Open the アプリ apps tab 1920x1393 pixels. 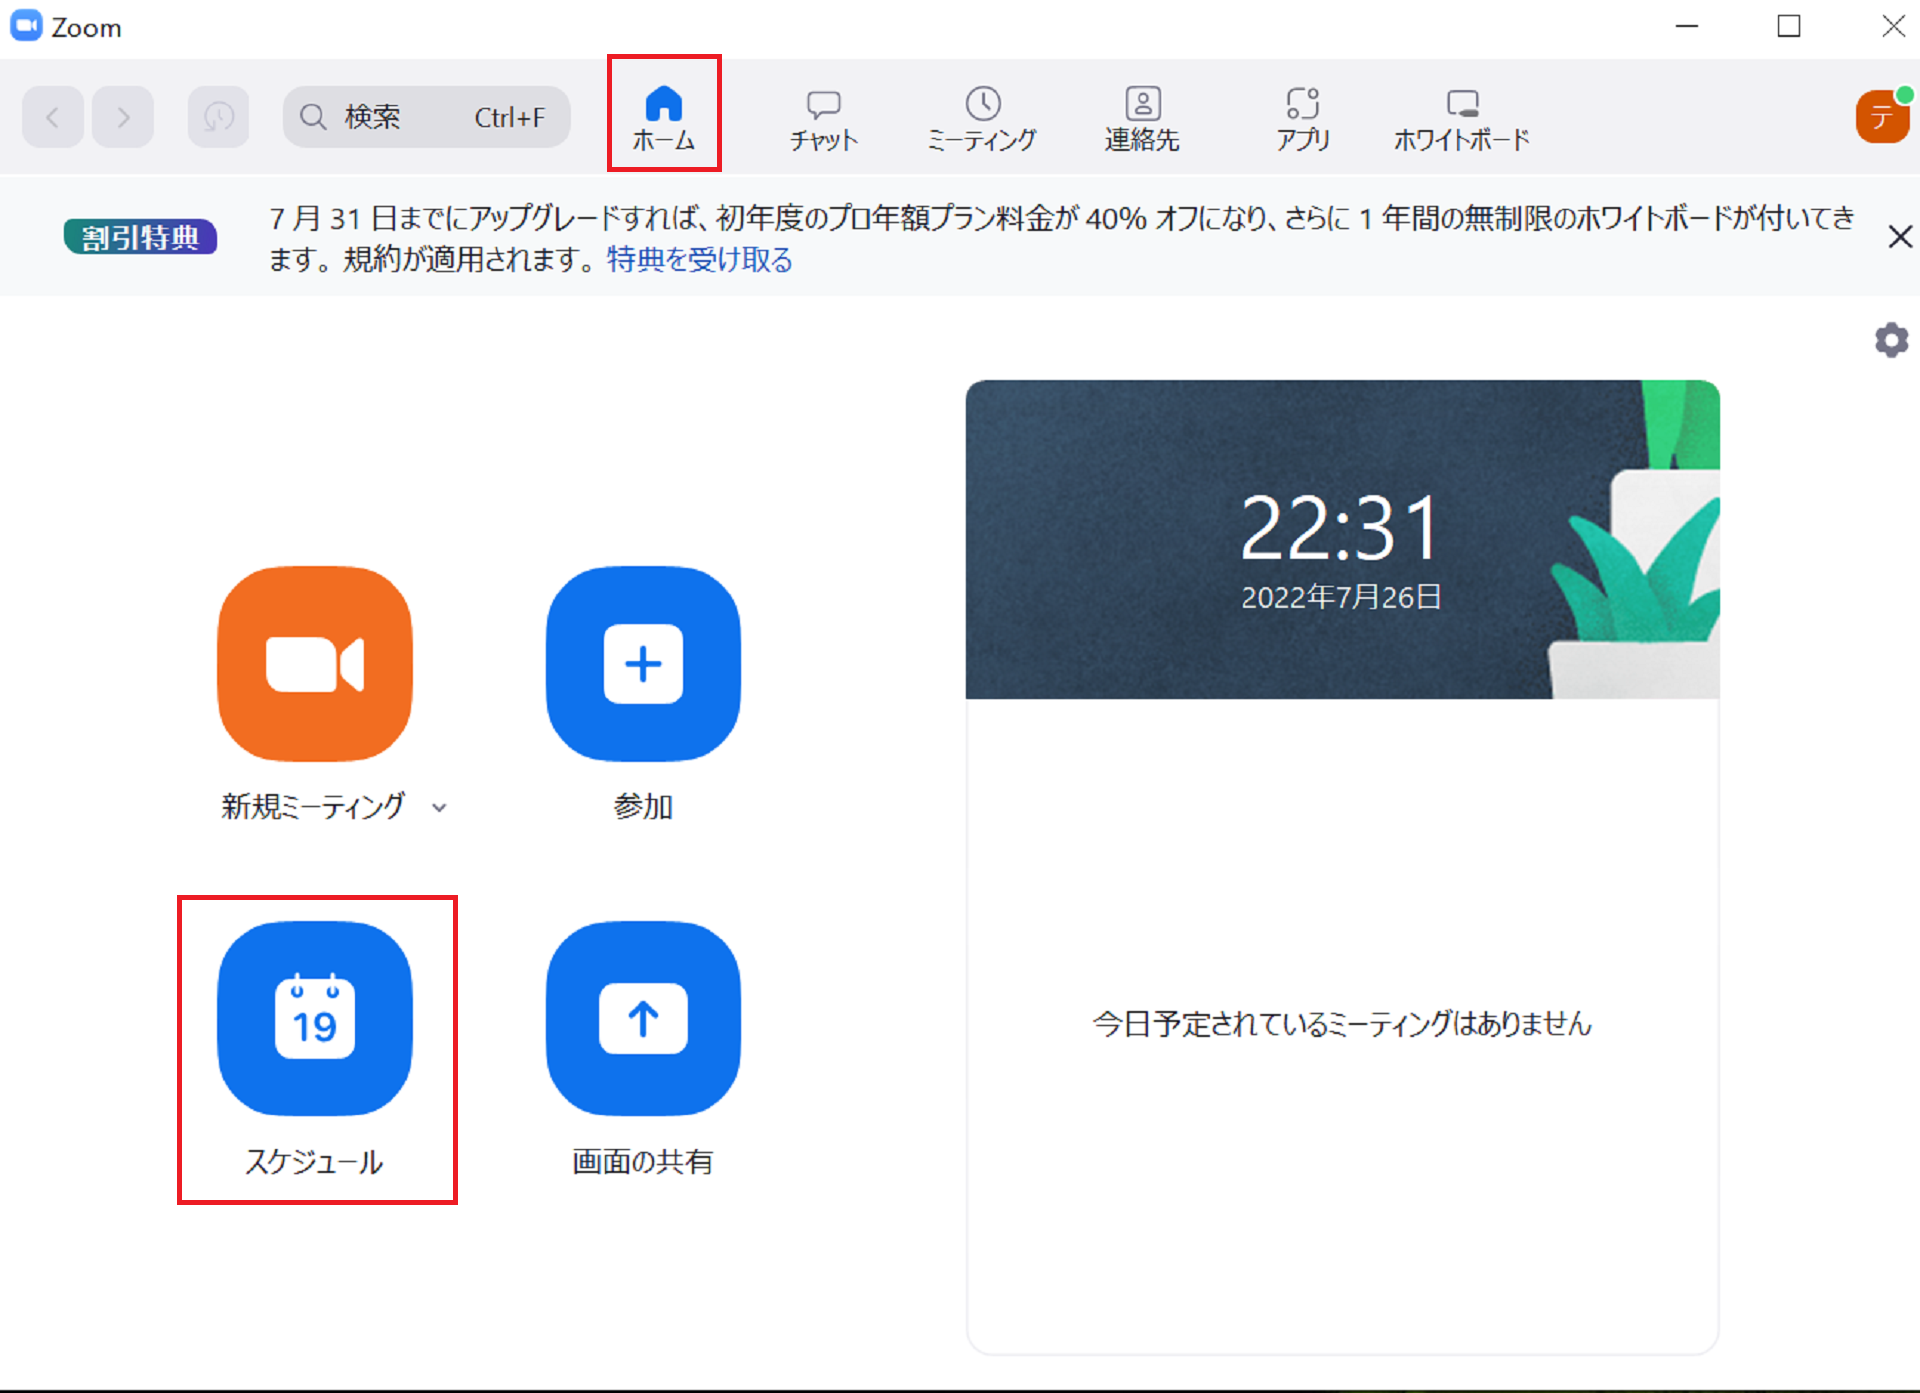tap(1302, 119)
